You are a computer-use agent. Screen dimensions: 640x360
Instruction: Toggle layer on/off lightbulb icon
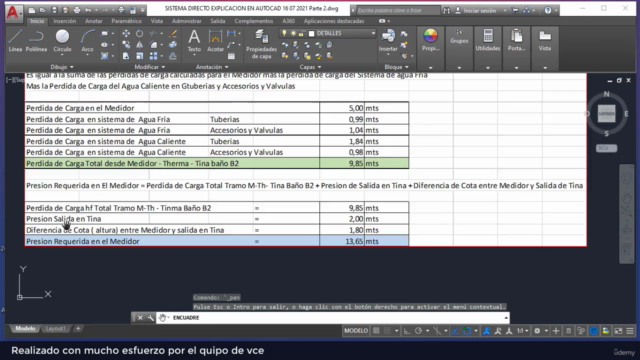tap(284, 33)
